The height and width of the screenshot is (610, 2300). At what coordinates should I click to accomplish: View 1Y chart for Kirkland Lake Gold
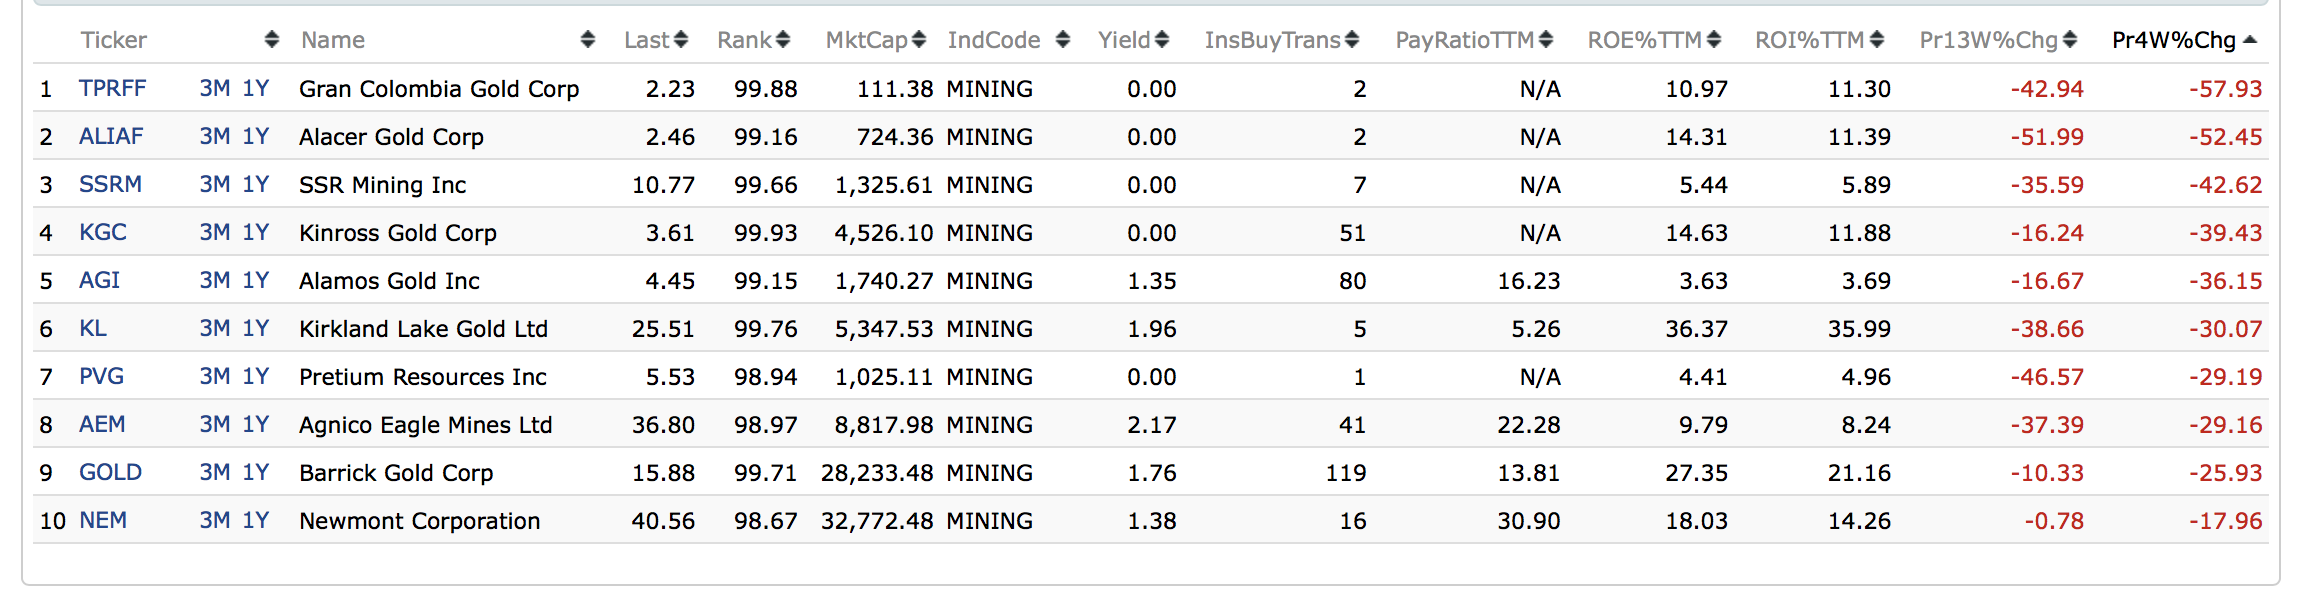click(256, 329)
